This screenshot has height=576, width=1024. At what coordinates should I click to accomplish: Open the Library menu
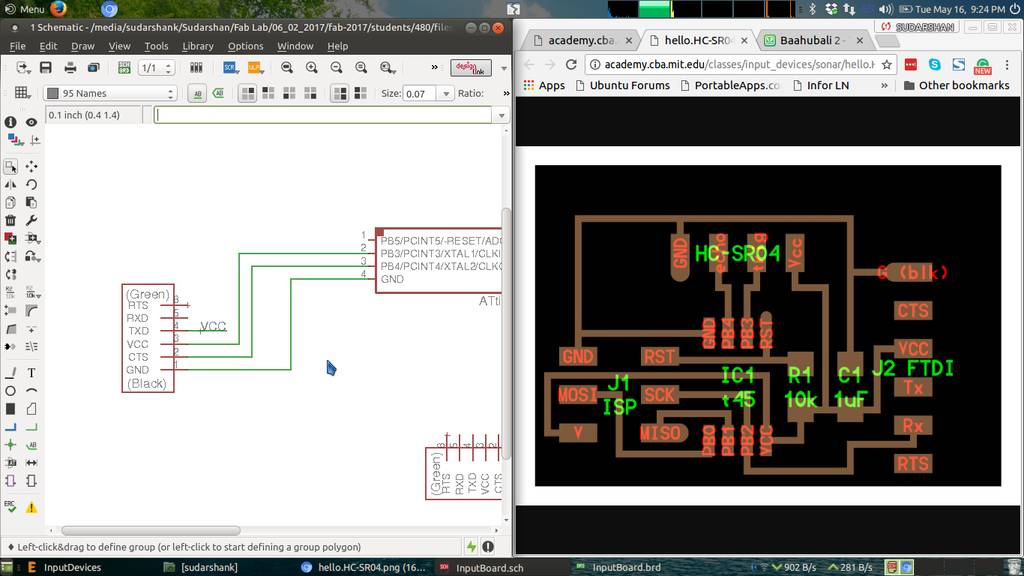tap(197, 46)
